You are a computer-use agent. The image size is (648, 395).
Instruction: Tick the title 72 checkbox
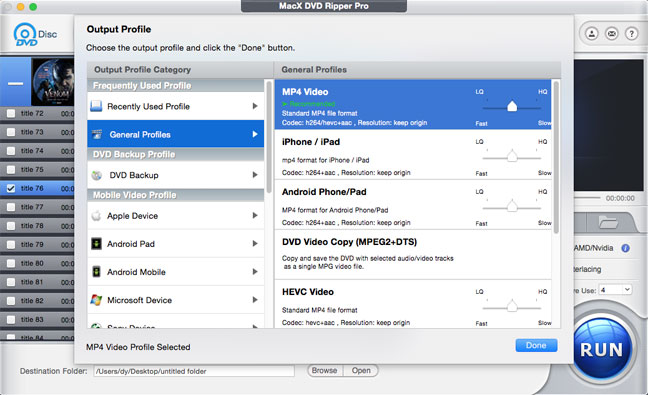tap(11, 113)
